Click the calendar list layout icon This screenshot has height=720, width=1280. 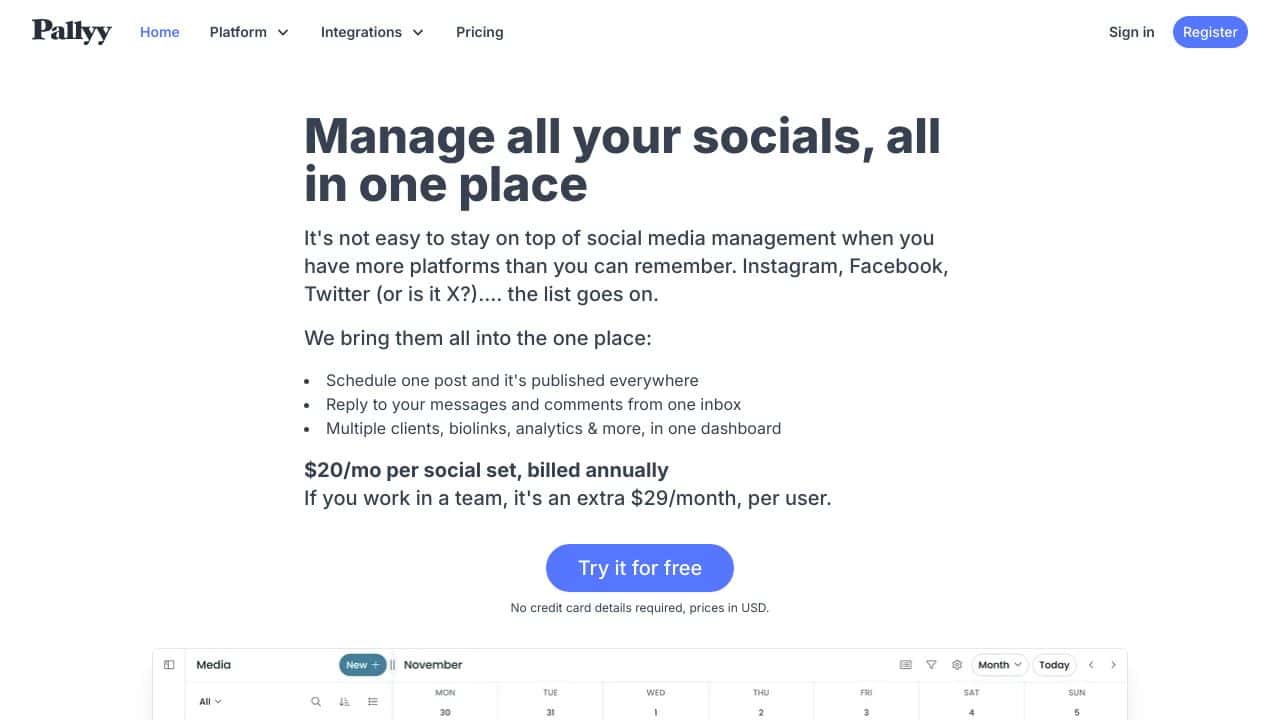point(906,665)
